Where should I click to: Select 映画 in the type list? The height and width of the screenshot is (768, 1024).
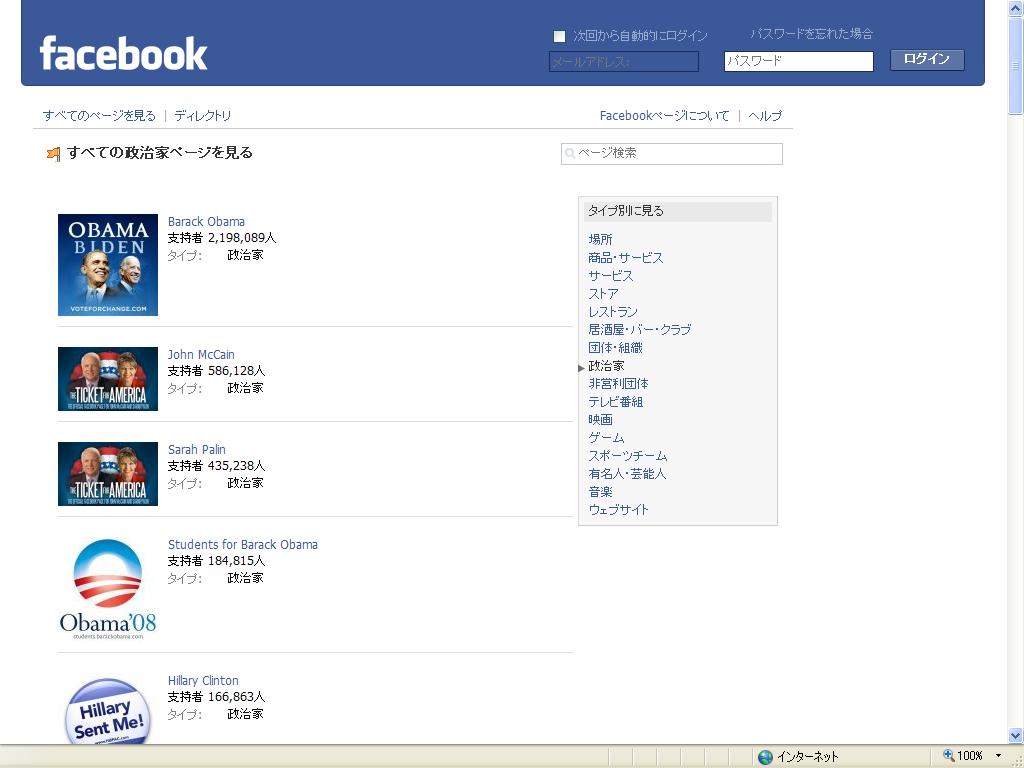coord(600,420)
